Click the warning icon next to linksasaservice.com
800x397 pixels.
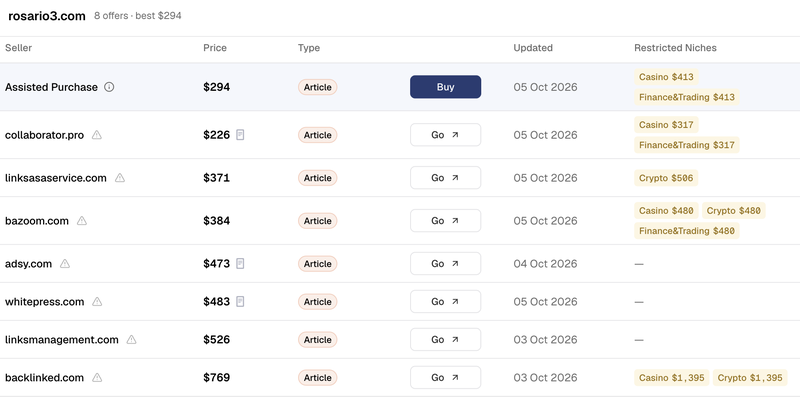tap(120, 178)
